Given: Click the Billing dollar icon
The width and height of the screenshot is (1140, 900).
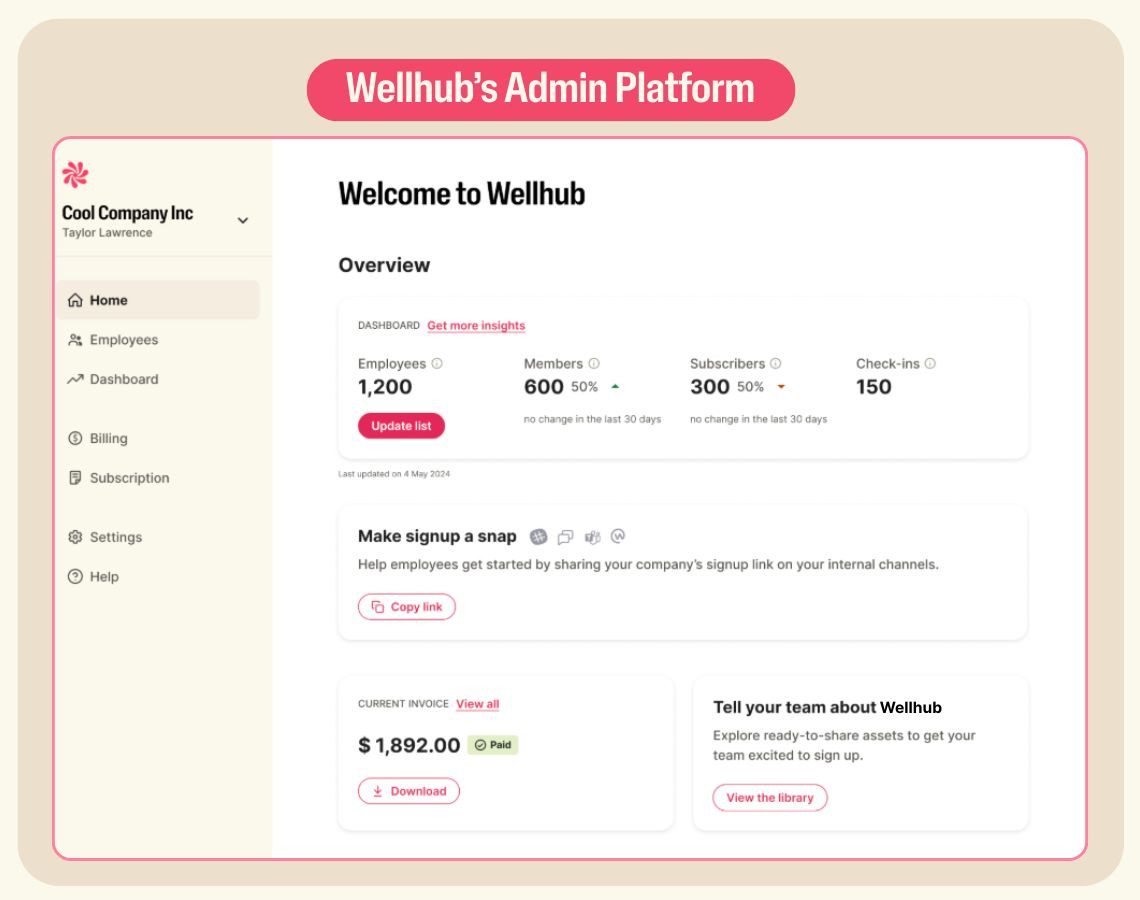Looking at the screenshot, I should [x=75, y=438].
